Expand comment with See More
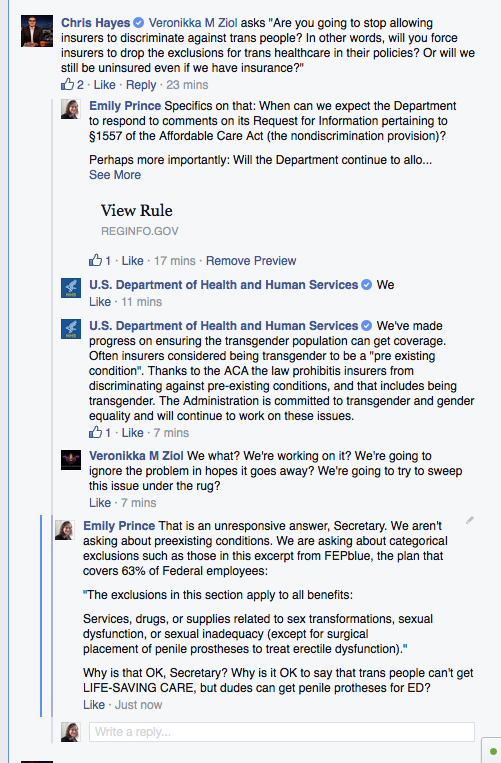501x763 pixels. 115,175
